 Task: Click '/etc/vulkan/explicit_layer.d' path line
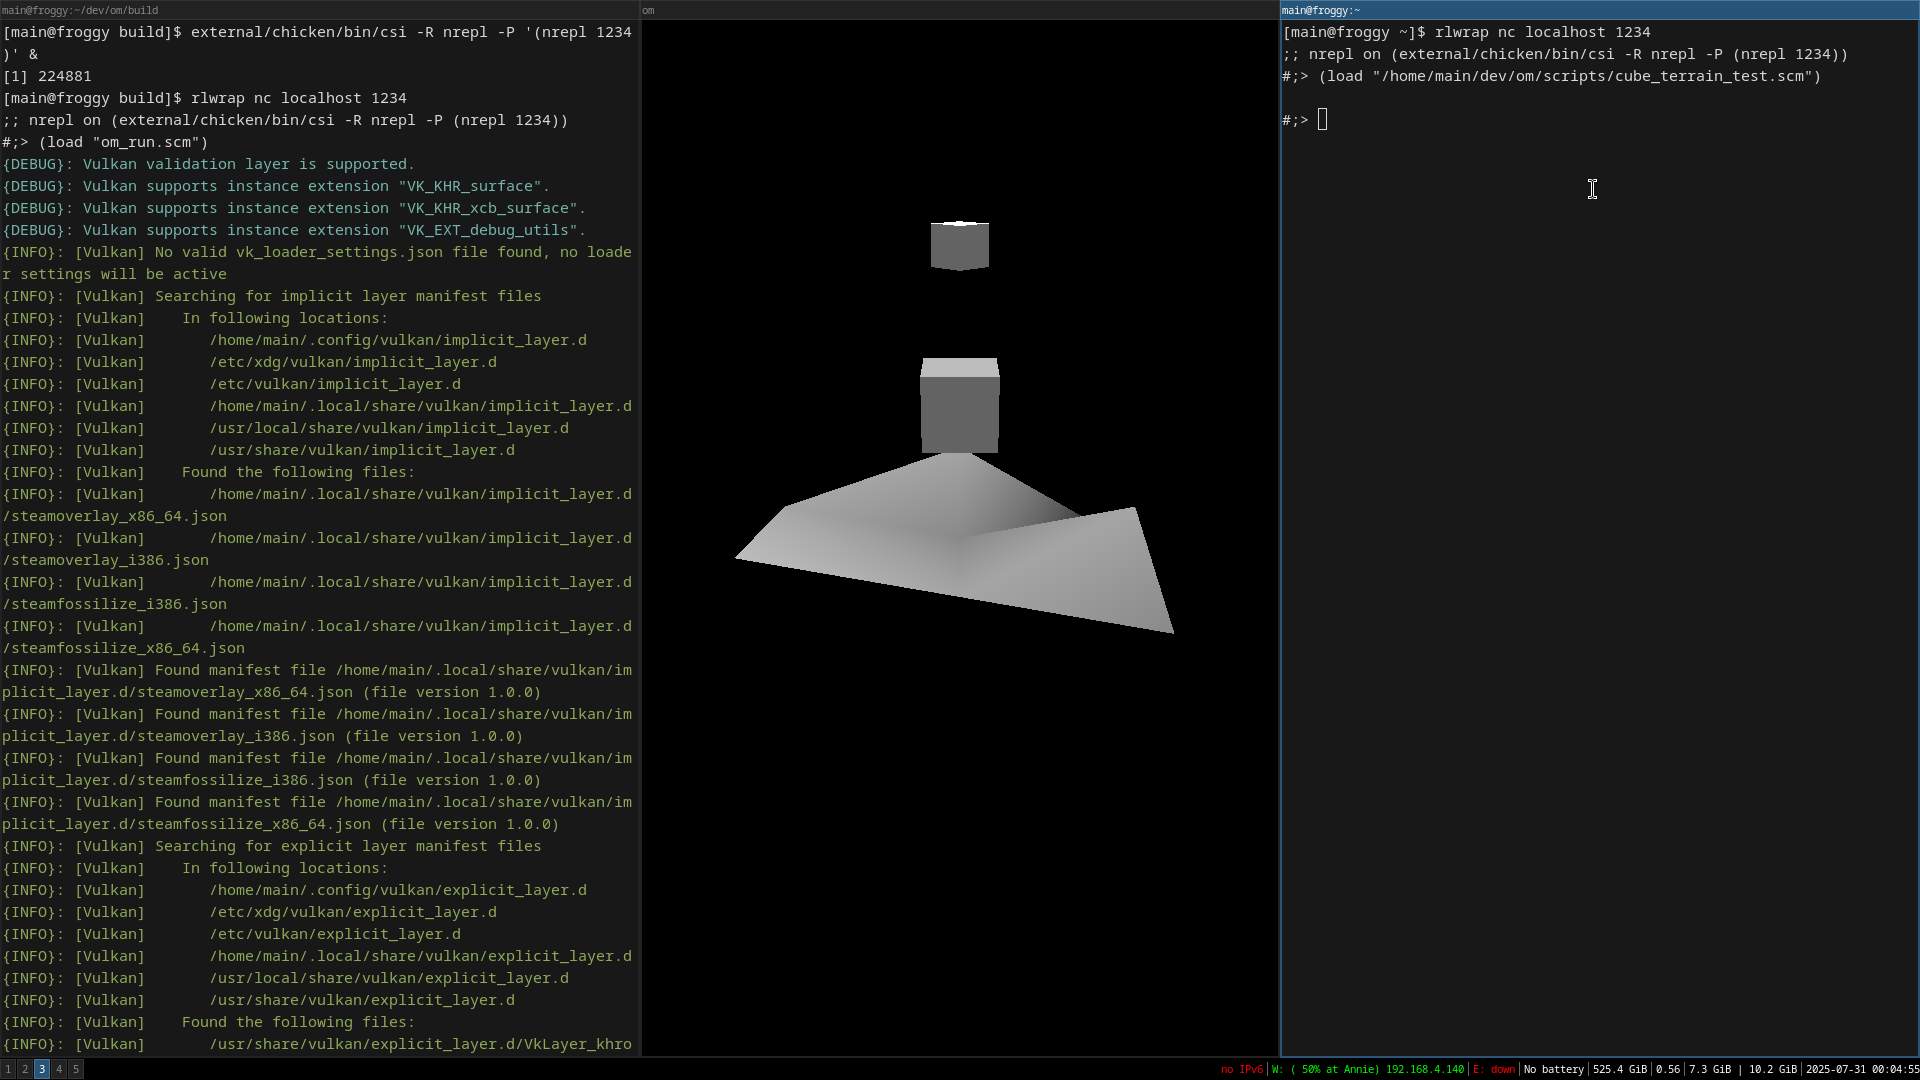[x=231, y=934]
